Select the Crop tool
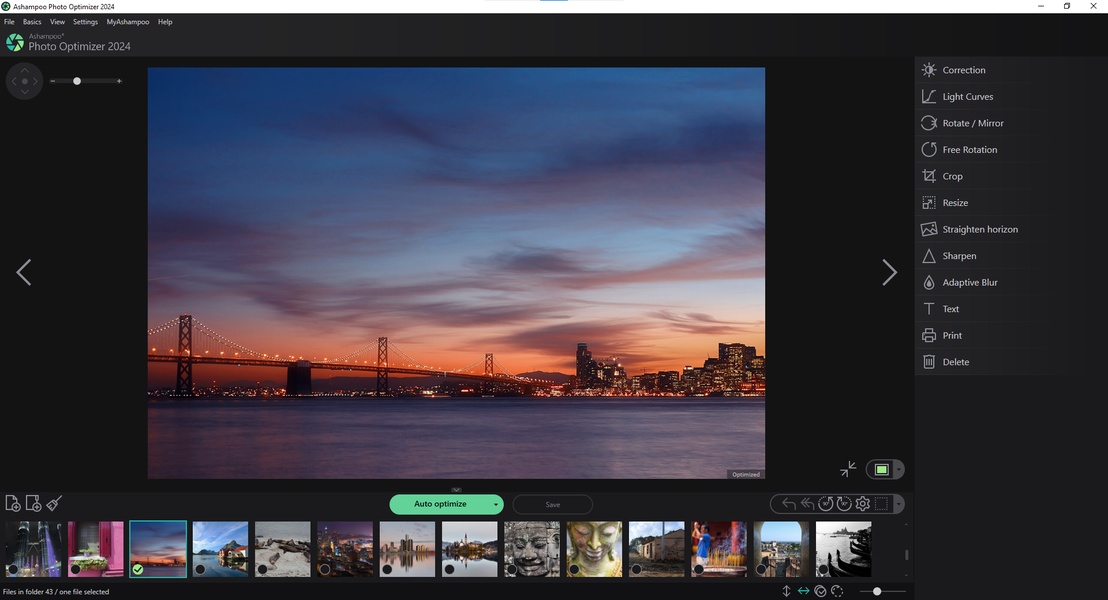Screen dimensions: 1108x600 (x=952, y=176)
